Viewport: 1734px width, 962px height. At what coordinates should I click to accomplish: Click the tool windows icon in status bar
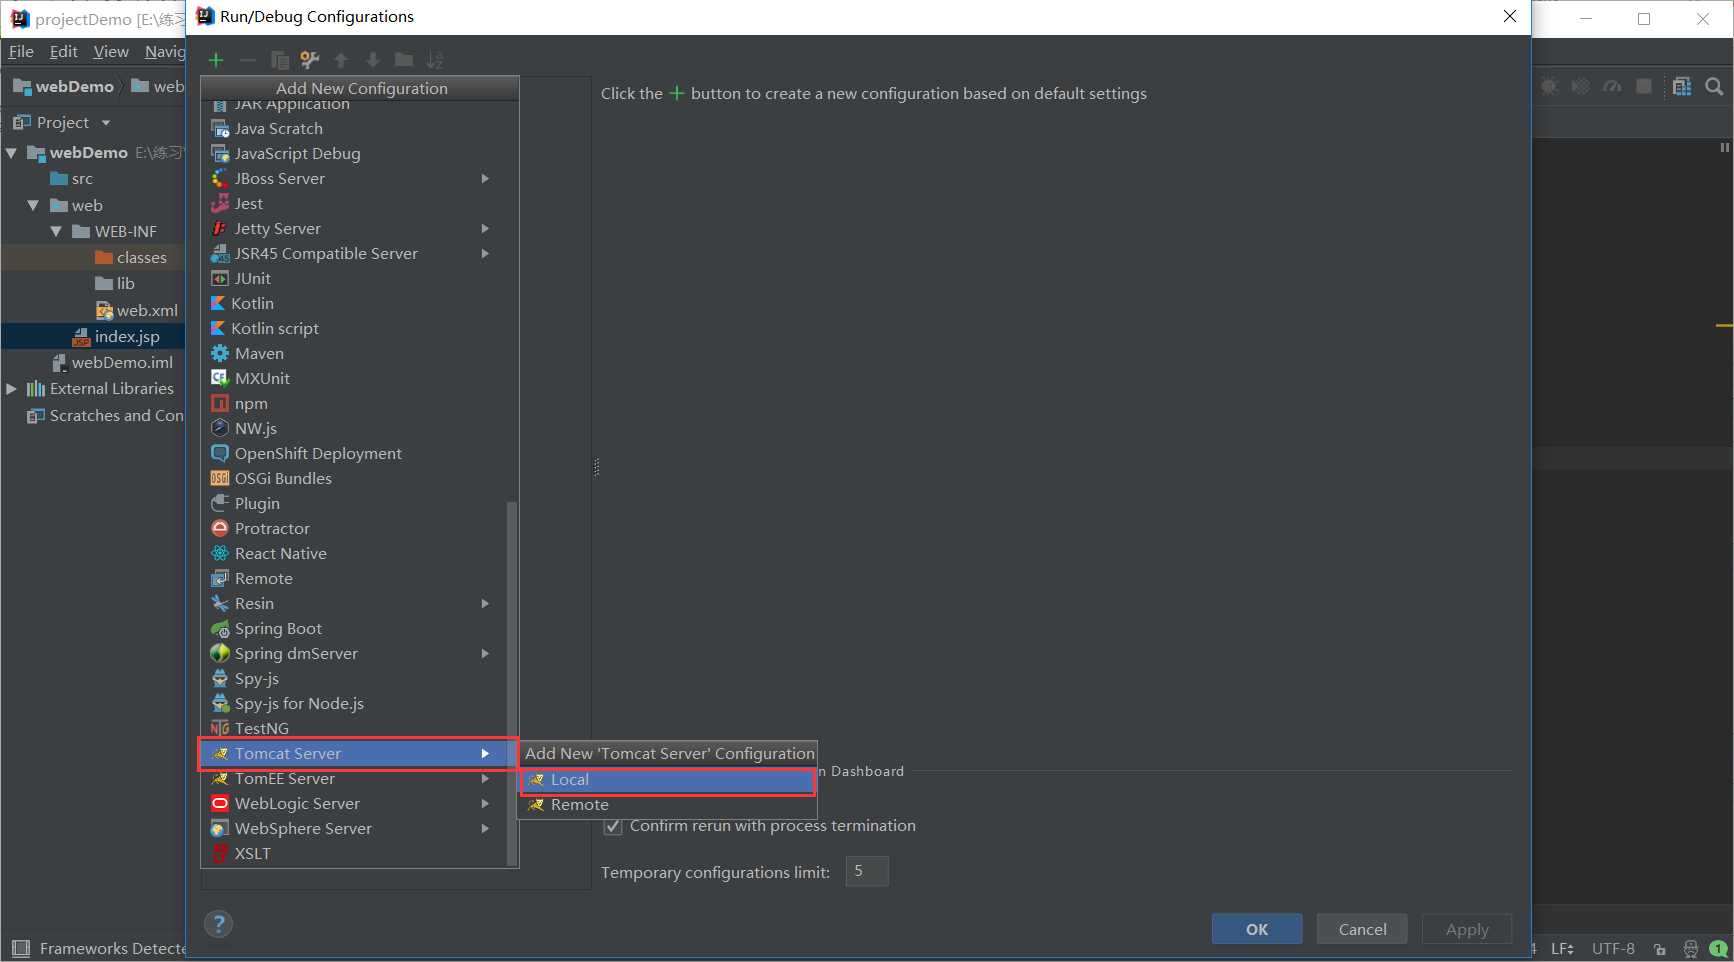tap(20, 948)
